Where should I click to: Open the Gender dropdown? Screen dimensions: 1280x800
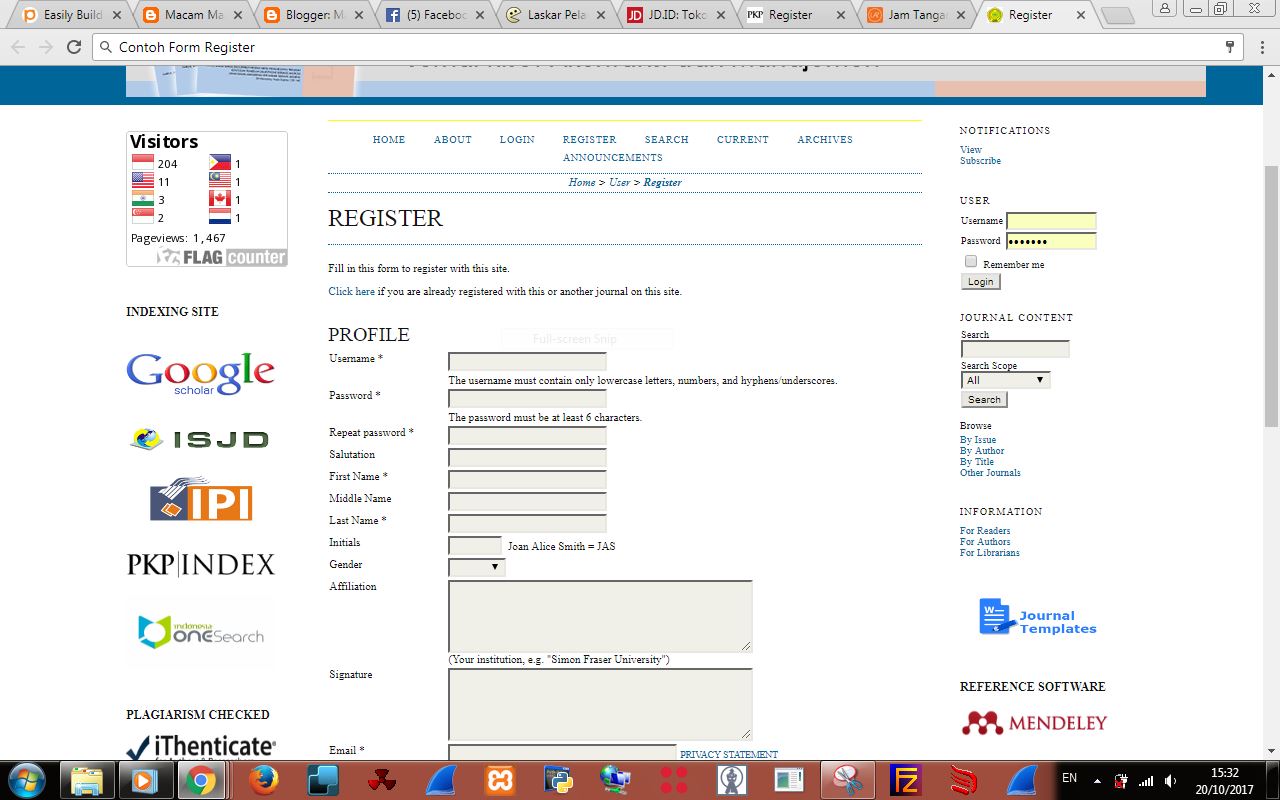(x=477, y=567)
